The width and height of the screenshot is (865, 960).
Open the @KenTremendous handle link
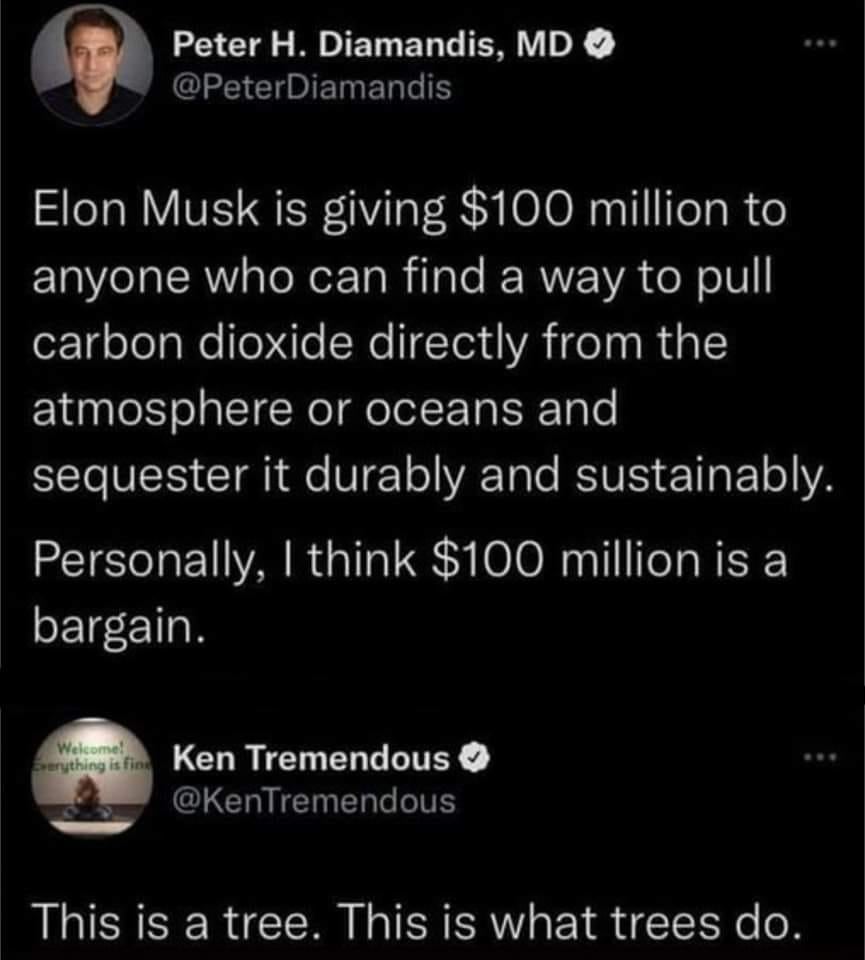(x=314, y=801)
